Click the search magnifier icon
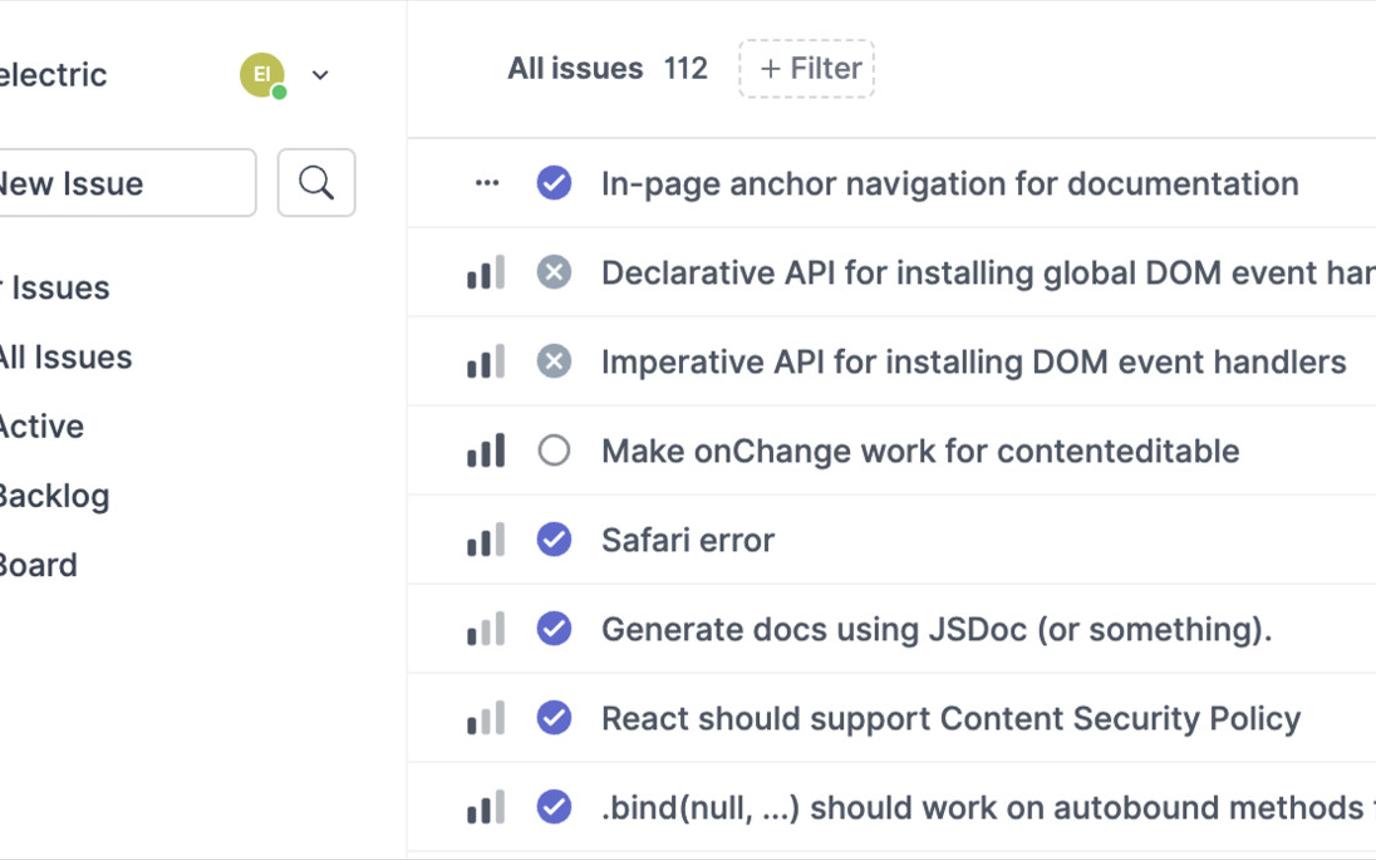This screenshot has width=1376, height=860. [x=316, y=183]
